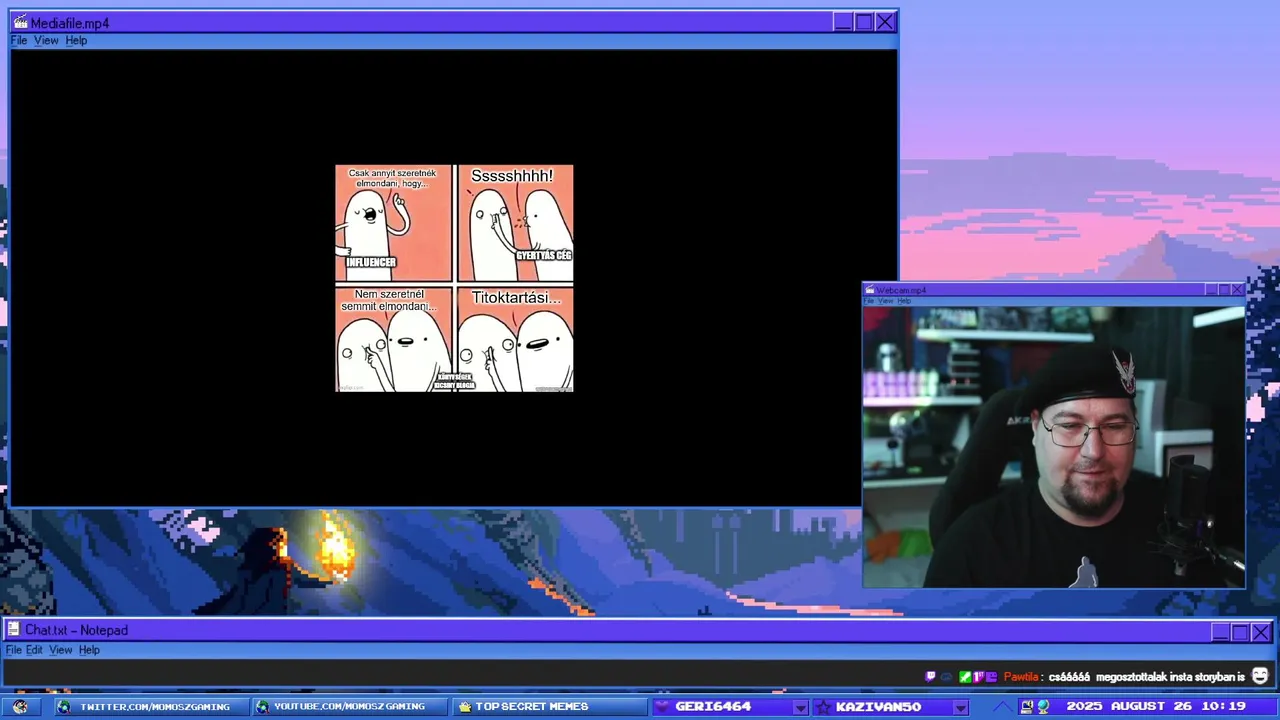Open View menu in Chat.txt Notepad
This screenshot has width=1280, height=720.
[61, 650]
